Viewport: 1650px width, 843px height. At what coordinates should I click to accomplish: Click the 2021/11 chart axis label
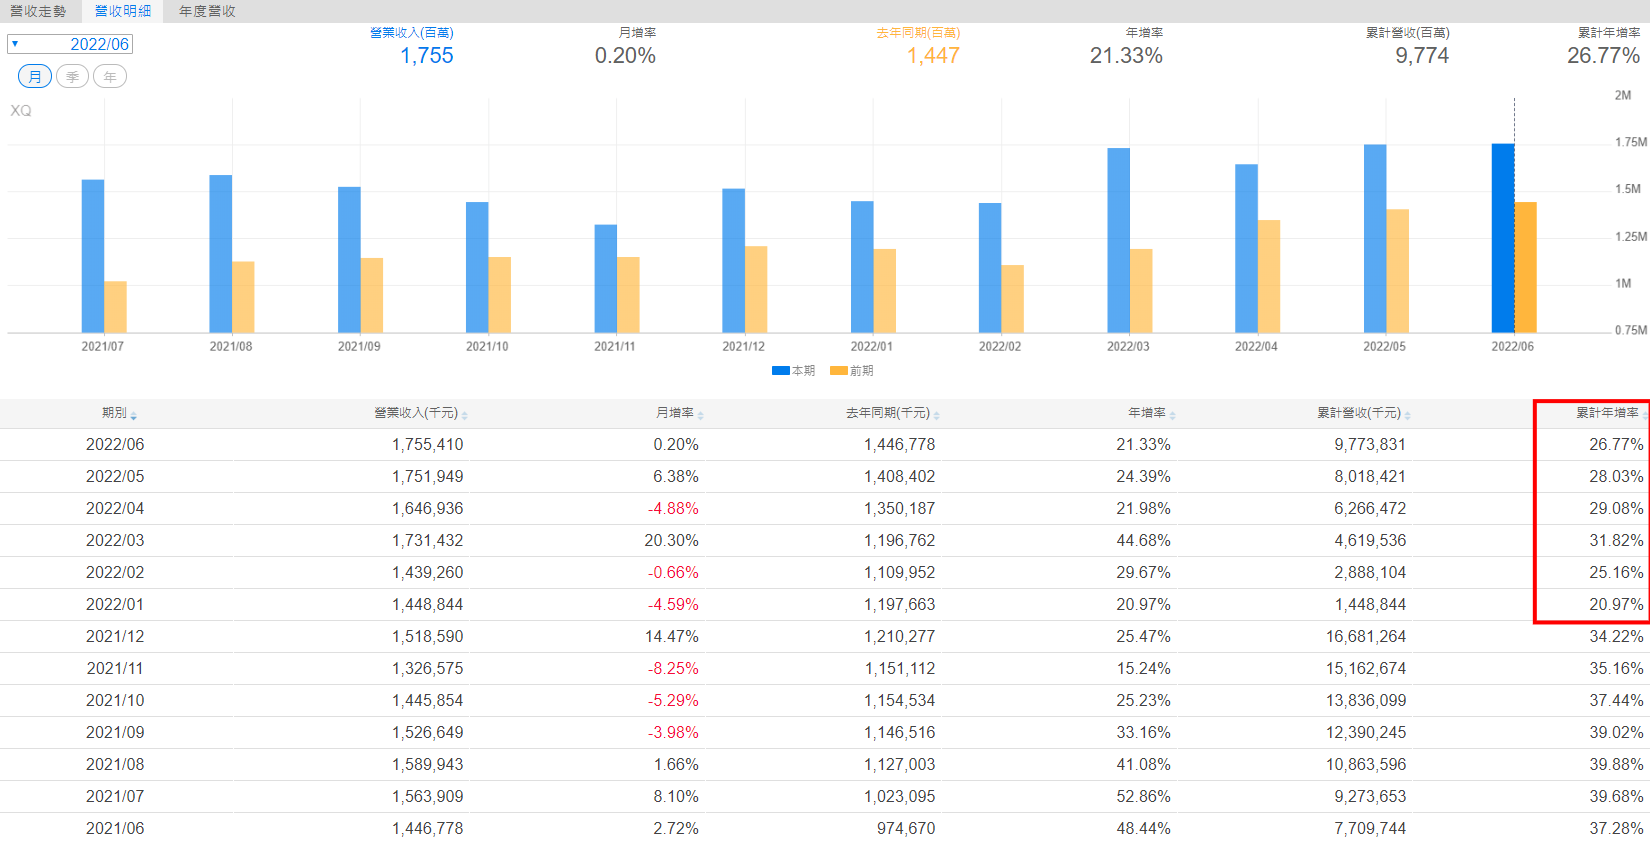point(615,346)
